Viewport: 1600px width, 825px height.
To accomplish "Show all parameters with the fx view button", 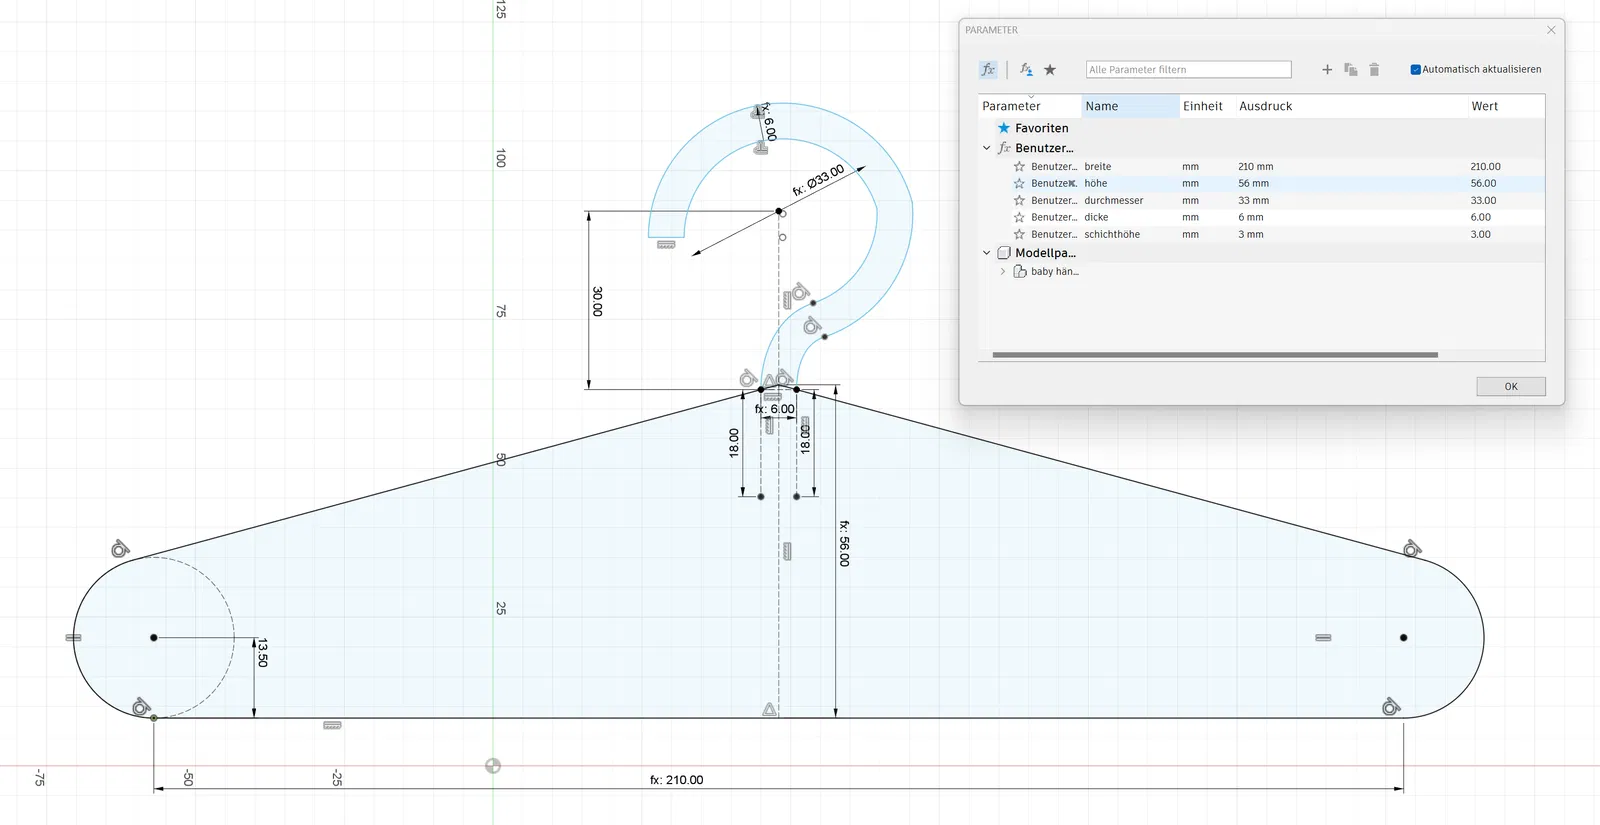I will pos(988,69).
